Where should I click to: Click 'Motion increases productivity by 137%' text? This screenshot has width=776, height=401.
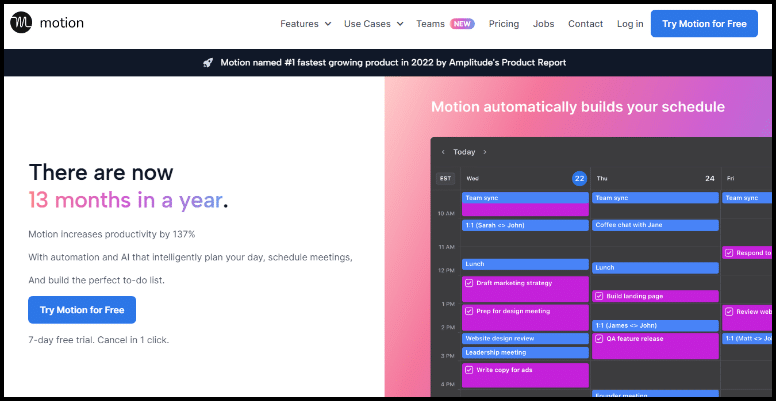tap(112, 234)
